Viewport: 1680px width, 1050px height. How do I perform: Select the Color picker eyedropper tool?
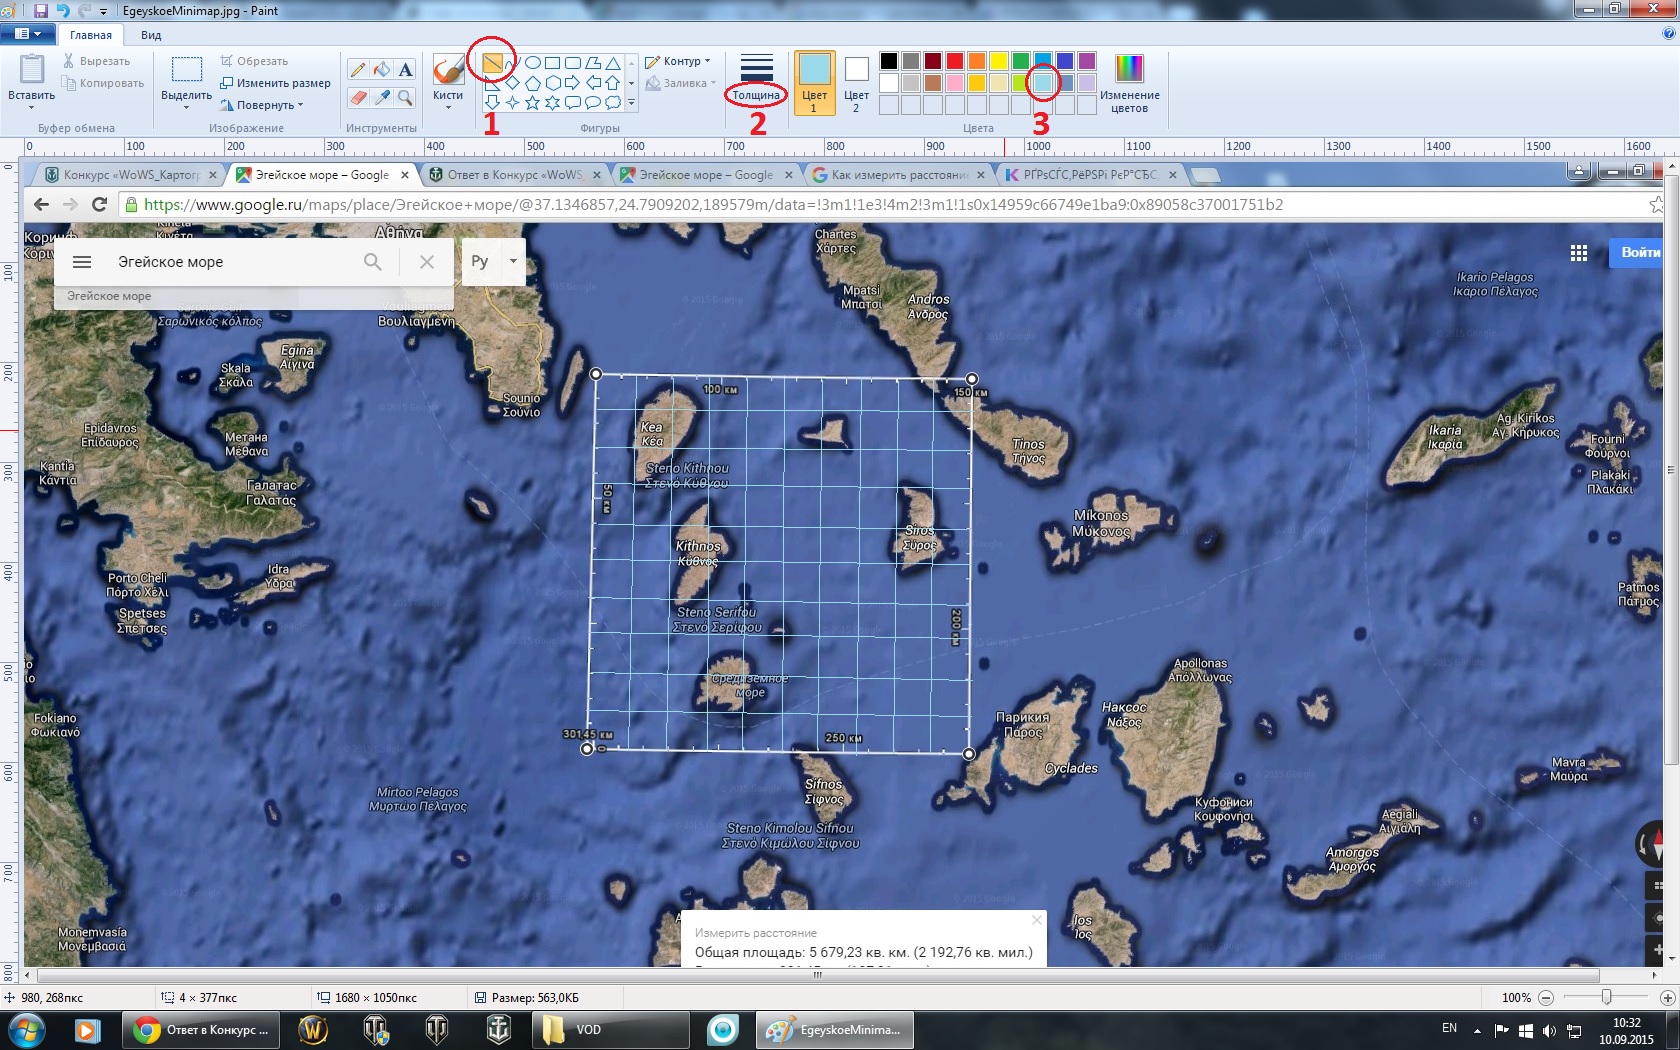[x=382, y=97]
